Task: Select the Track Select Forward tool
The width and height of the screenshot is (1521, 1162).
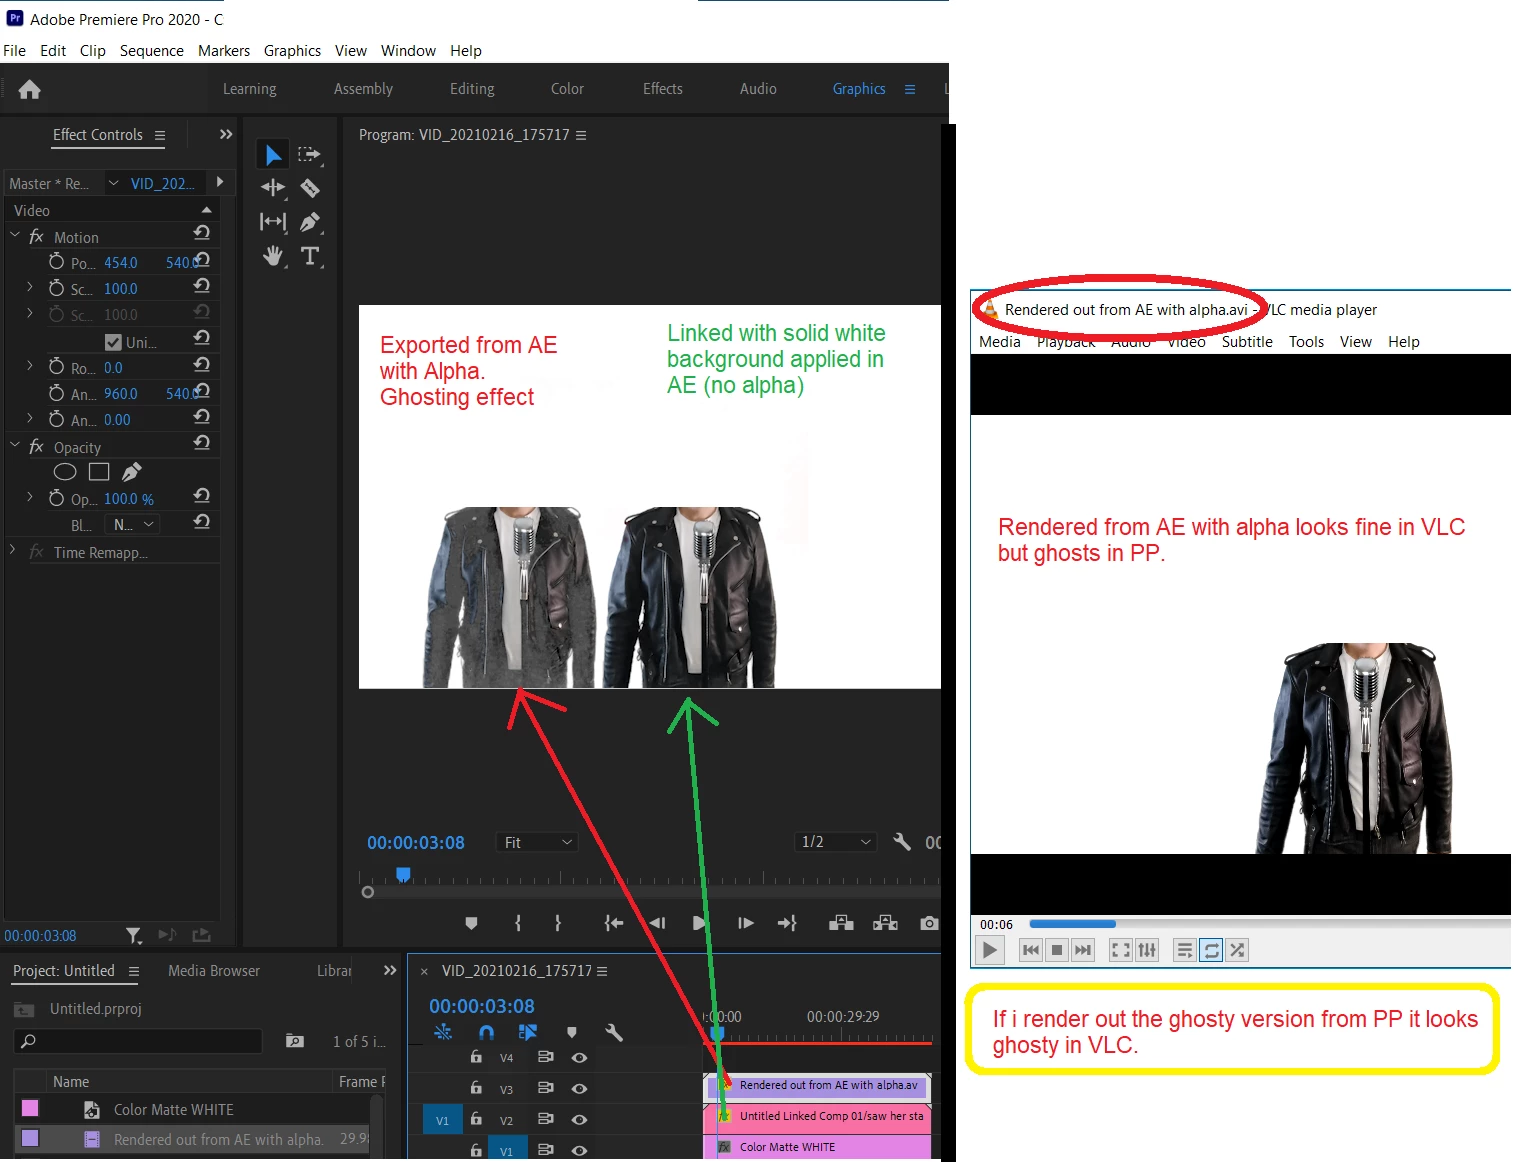Action: point(309,155)
